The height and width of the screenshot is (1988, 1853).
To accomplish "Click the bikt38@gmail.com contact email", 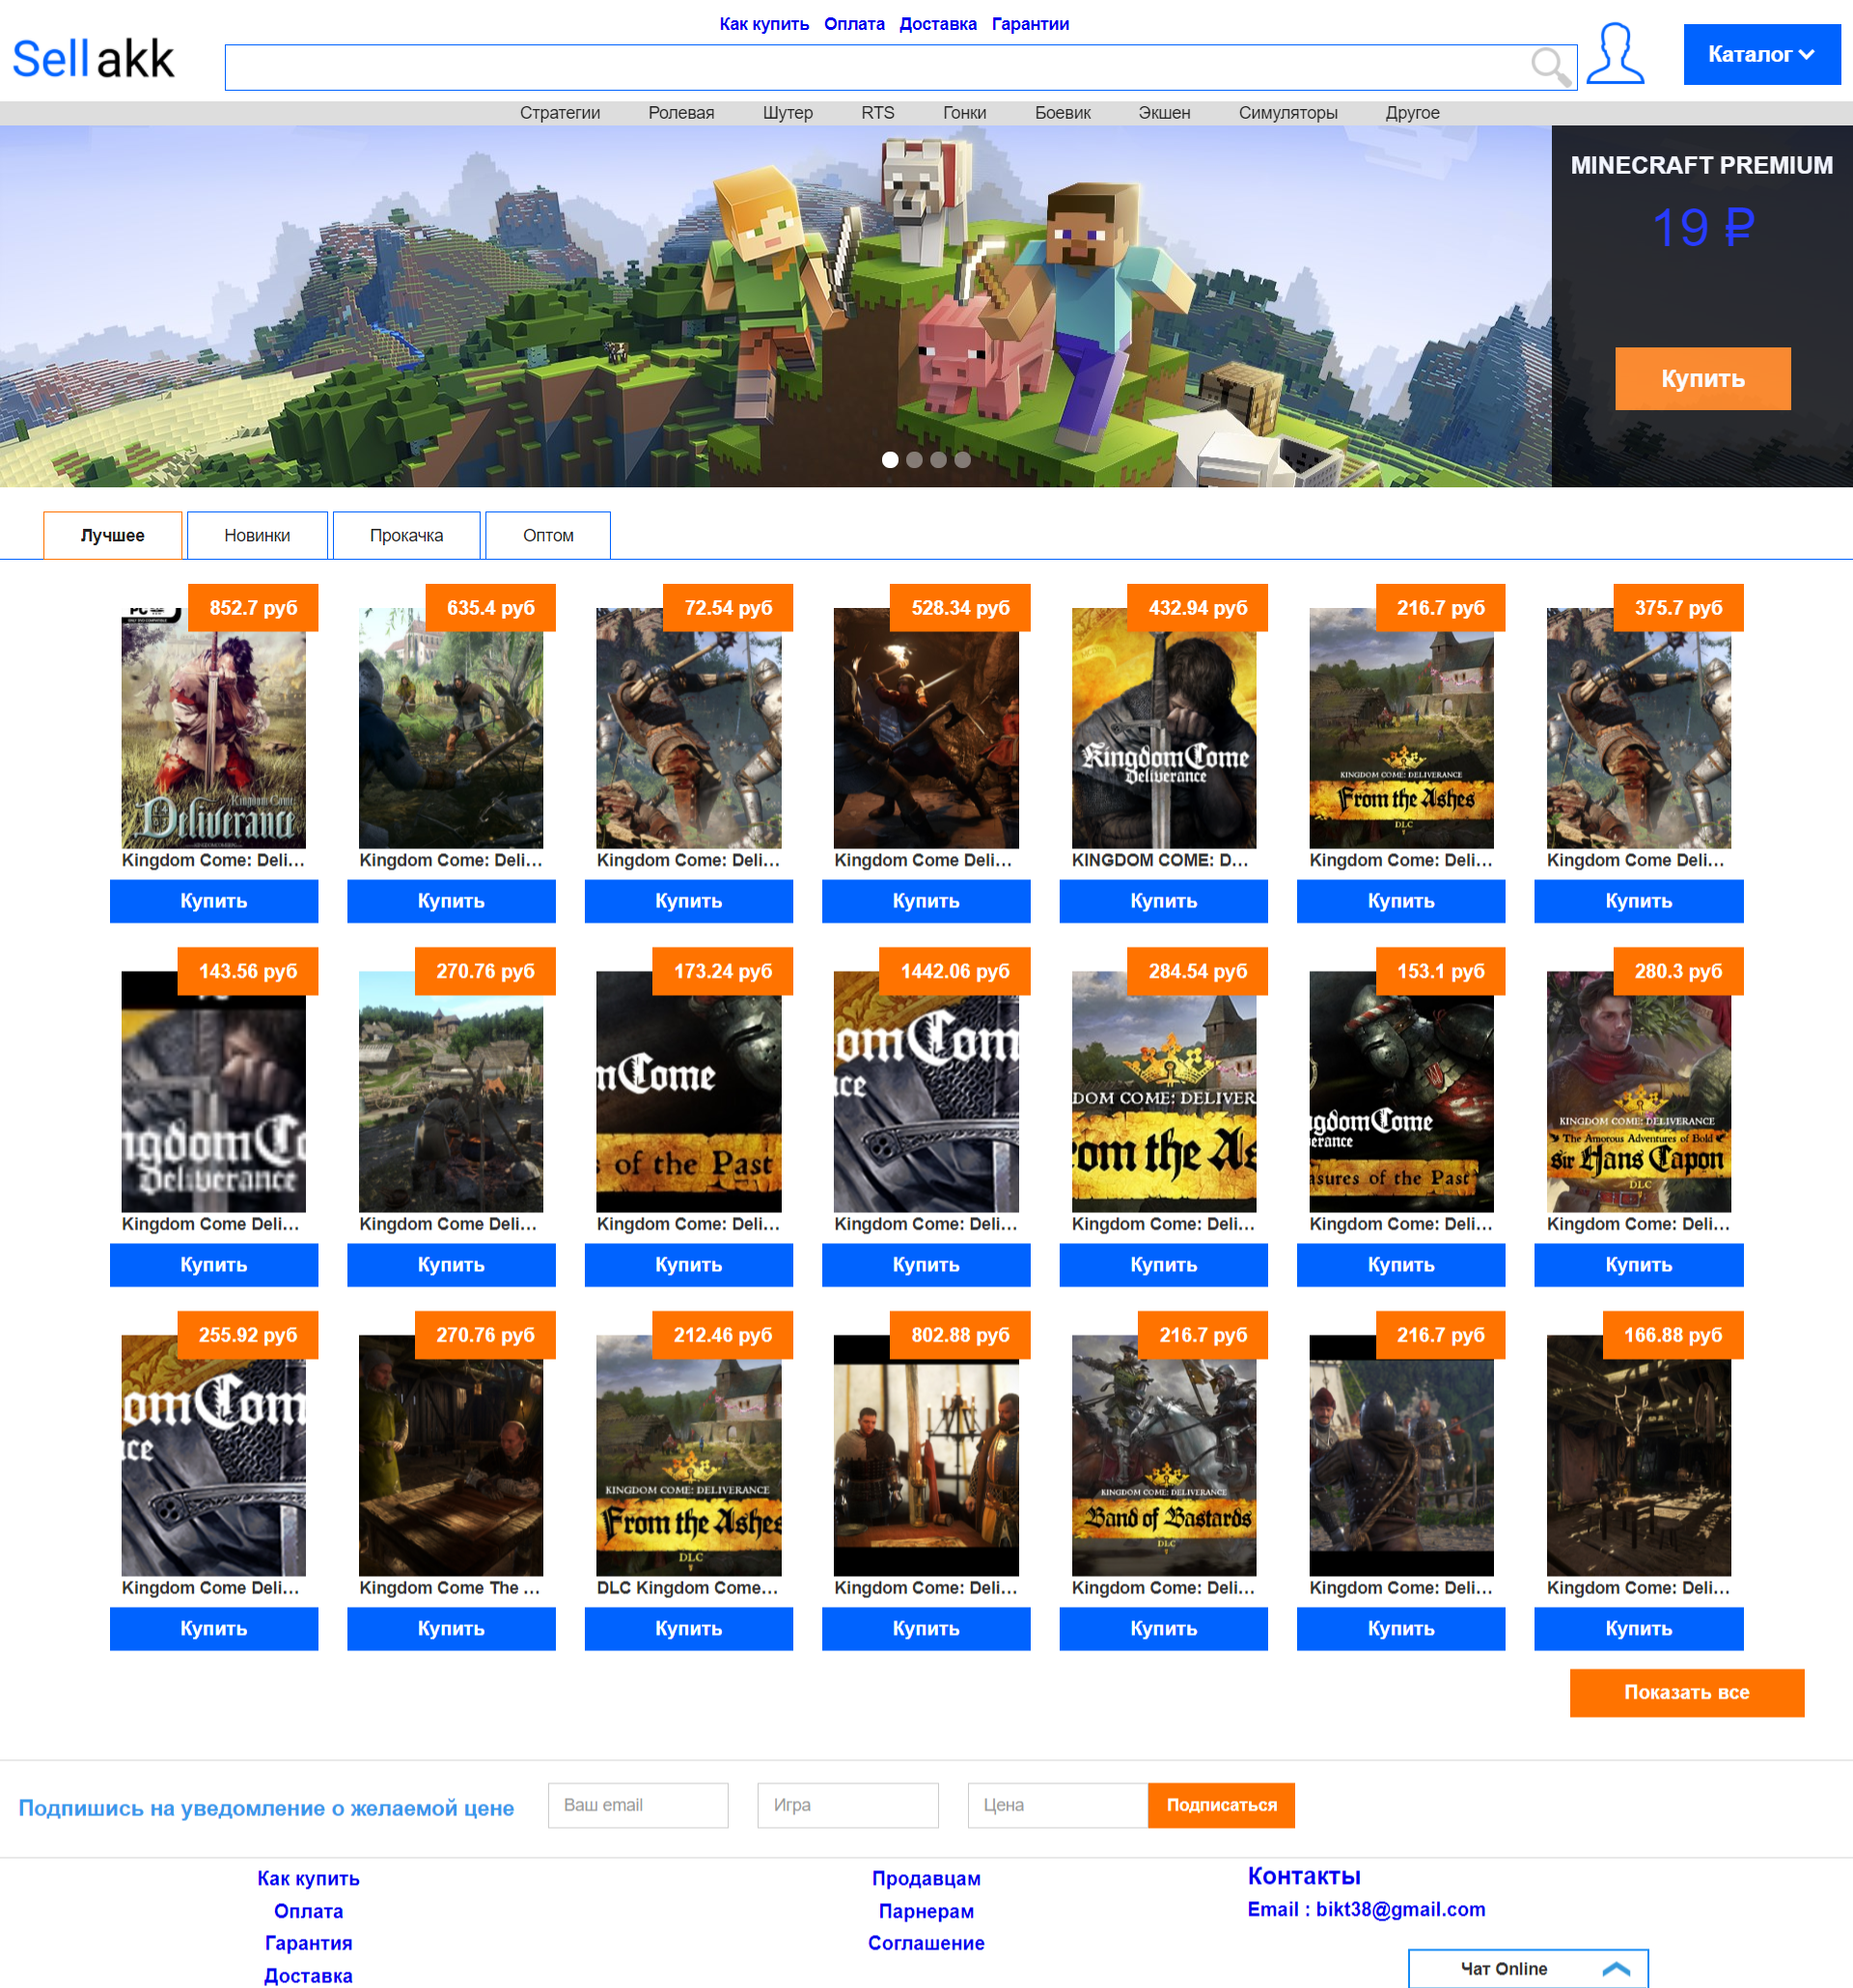I will [1400, 1909].
